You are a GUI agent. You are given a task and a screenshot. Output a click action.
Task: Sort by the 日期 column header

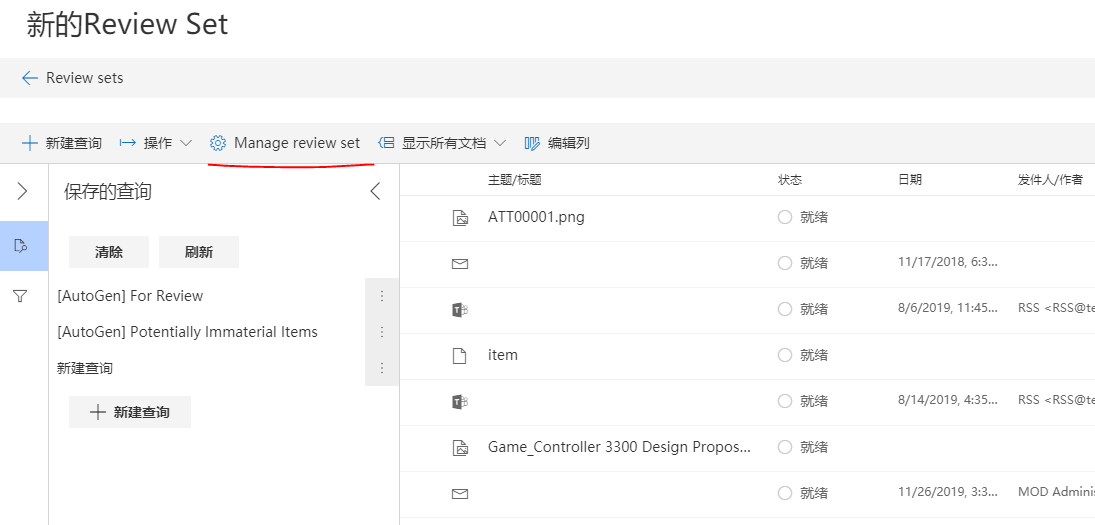pos(910,180)
